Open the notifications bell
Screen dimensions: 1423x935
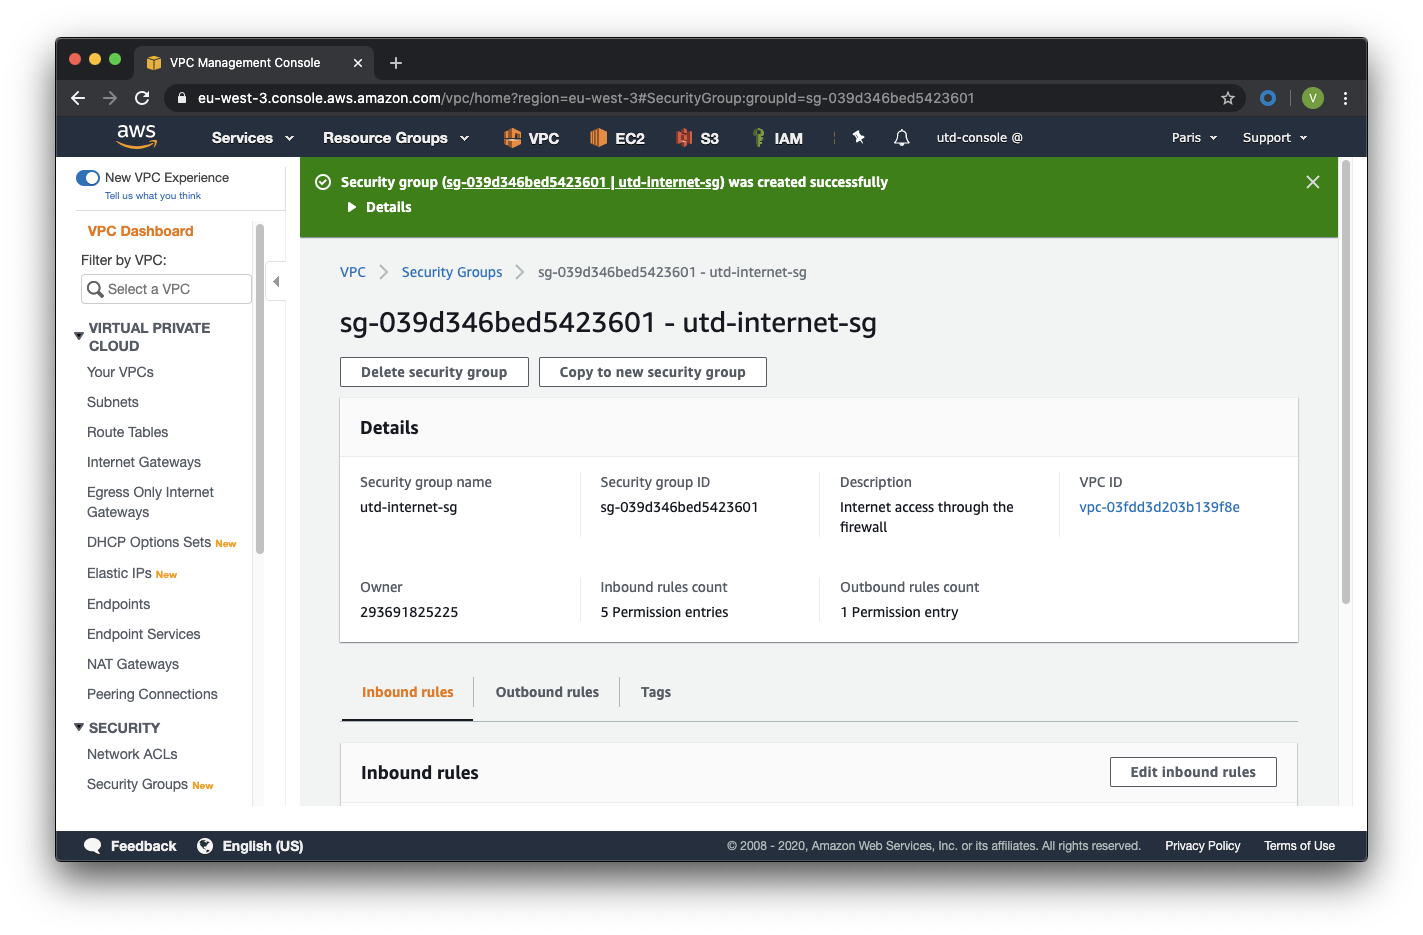(x=901, y=138)
